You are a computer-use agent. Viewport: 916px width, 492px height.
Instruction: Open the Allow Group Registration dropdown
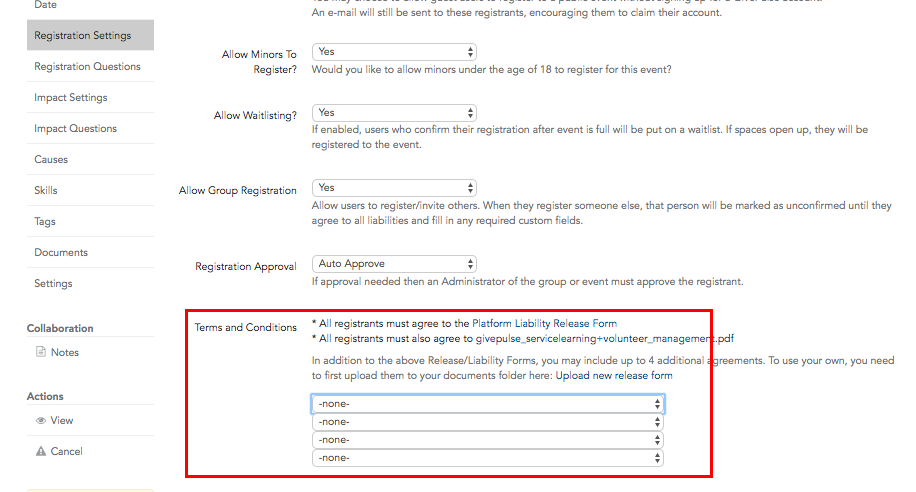click(x=394, y=188)
